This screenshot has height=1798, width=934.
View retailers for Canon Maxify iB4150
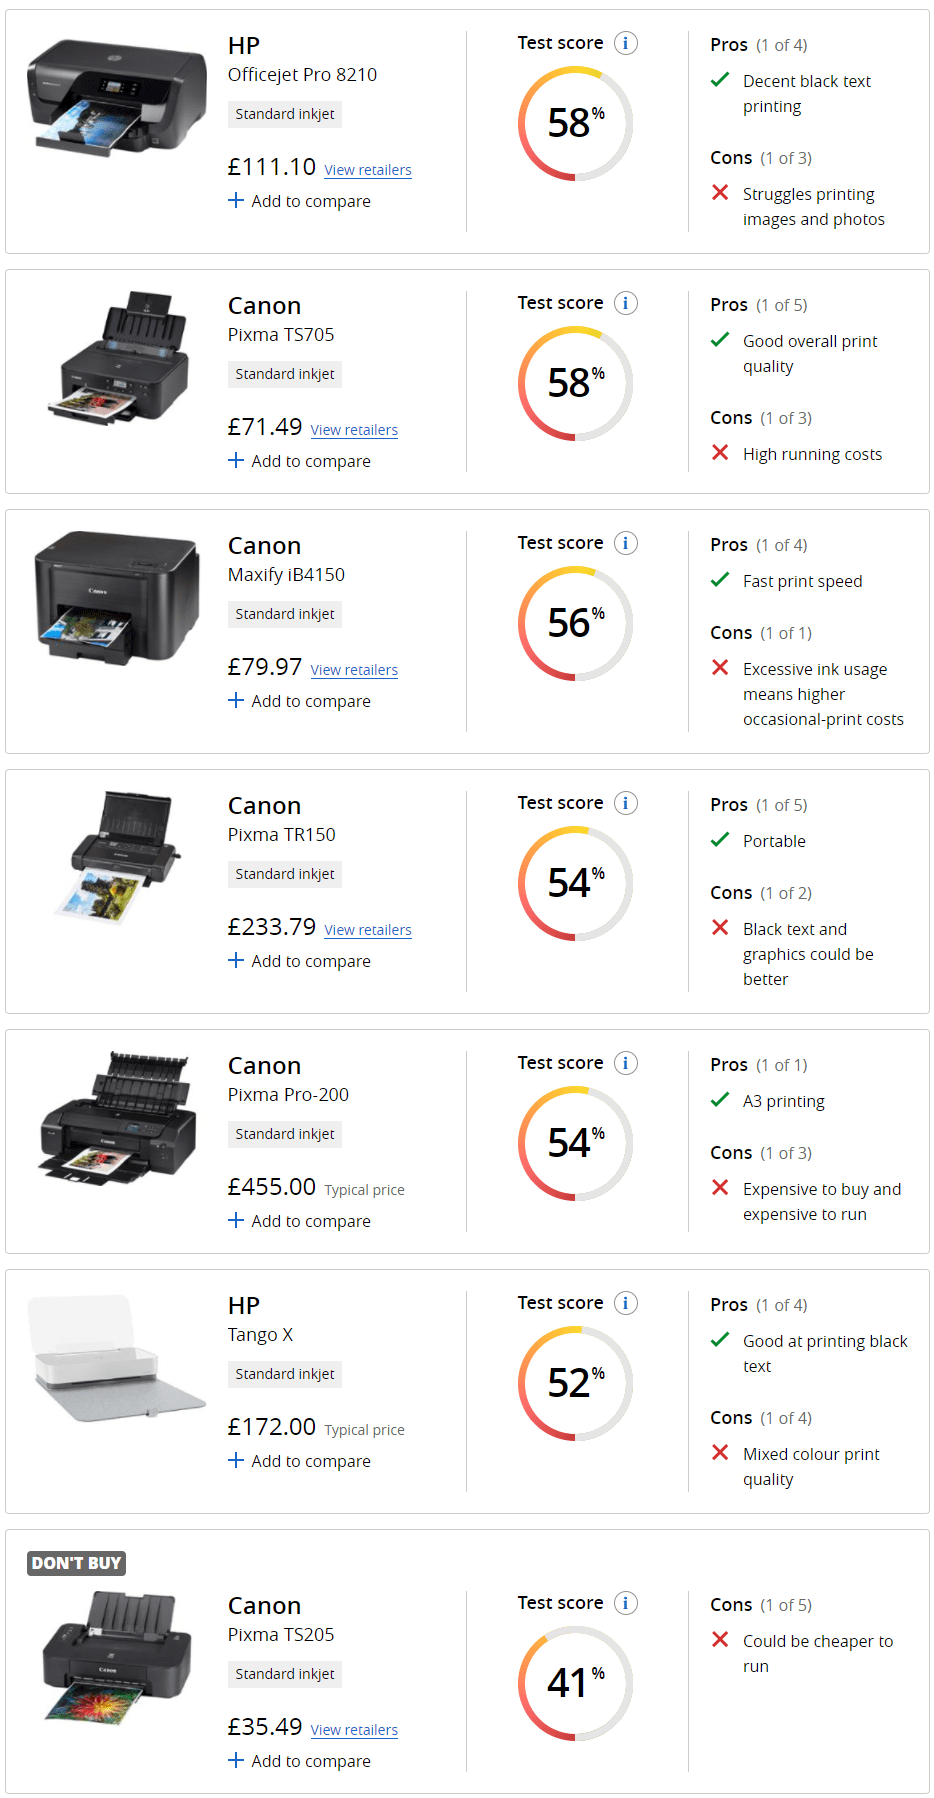pos(354,670)
